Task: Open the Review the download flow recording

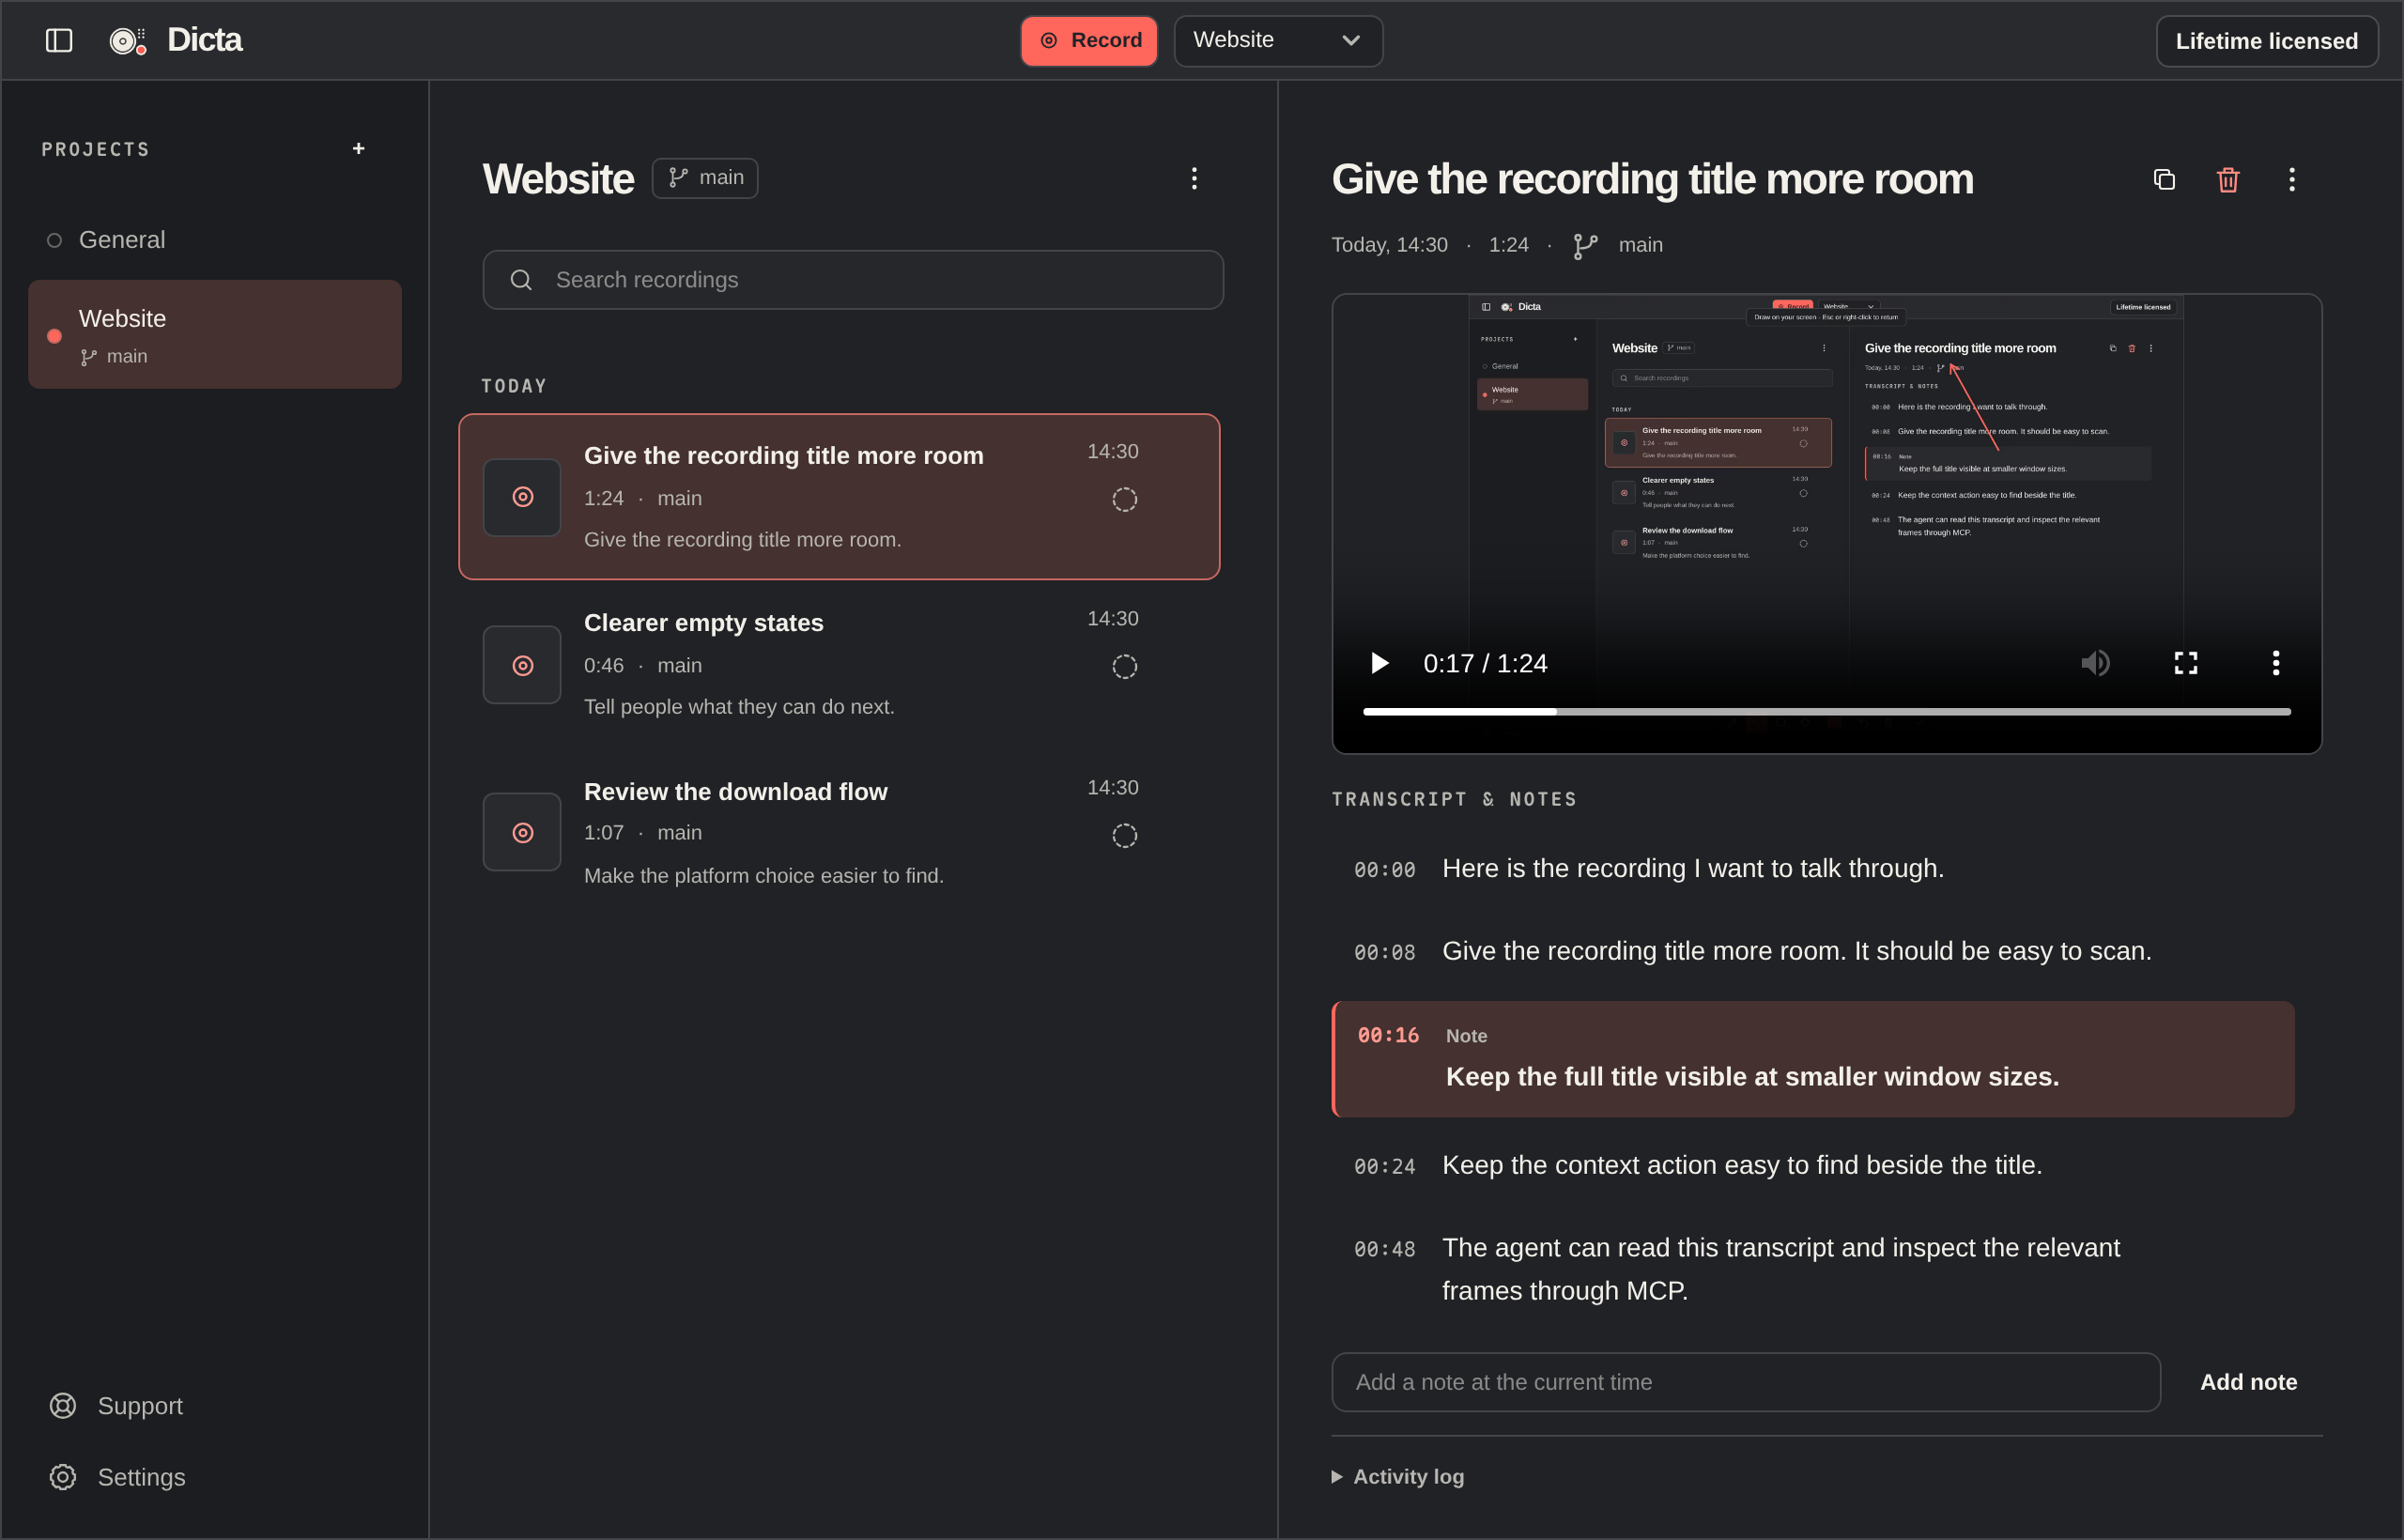Action: coord(839,832)
